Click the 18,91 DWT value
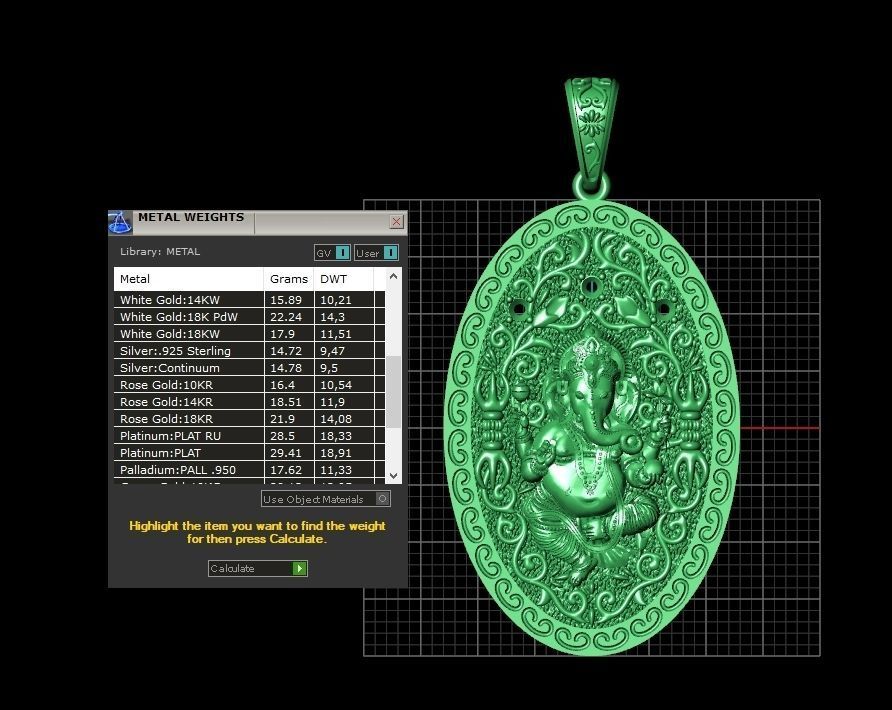This screenshot has height=710, width=892. (x=336, y=453)
